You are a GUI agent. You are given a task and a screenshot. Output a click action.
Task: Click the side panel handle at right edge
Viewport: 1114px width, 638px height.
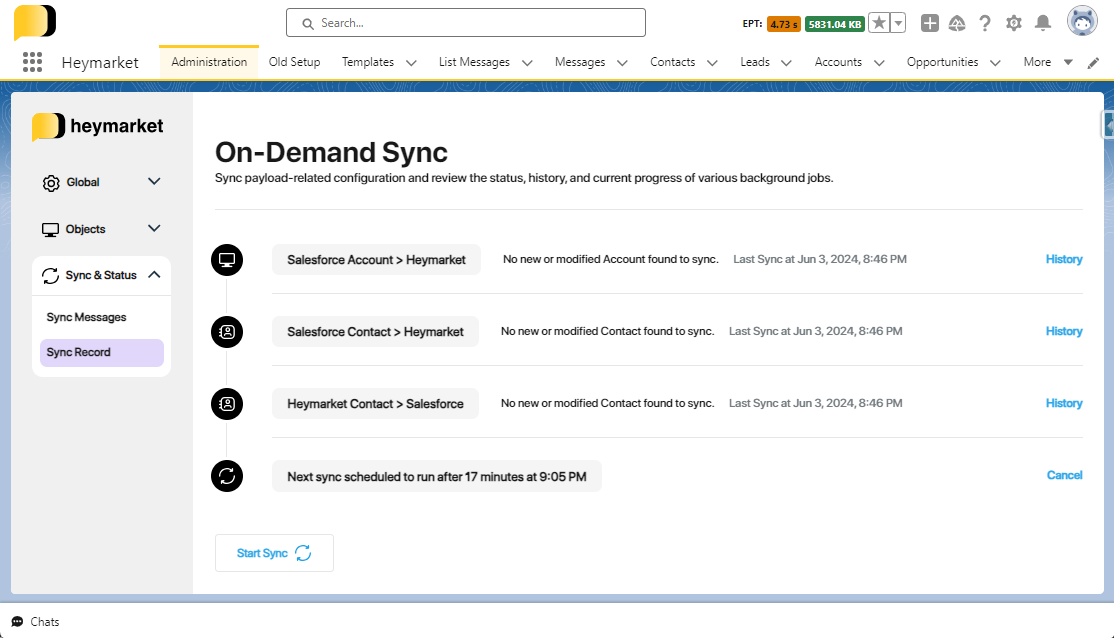1108,125
